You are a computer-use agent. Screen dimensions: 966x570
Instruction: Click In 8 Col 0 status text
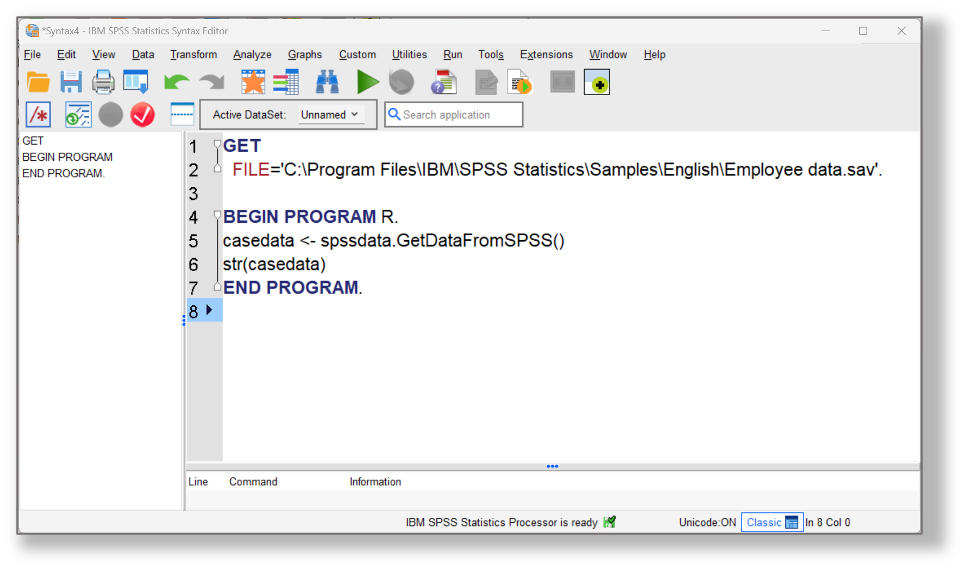(x=828, y=522)
